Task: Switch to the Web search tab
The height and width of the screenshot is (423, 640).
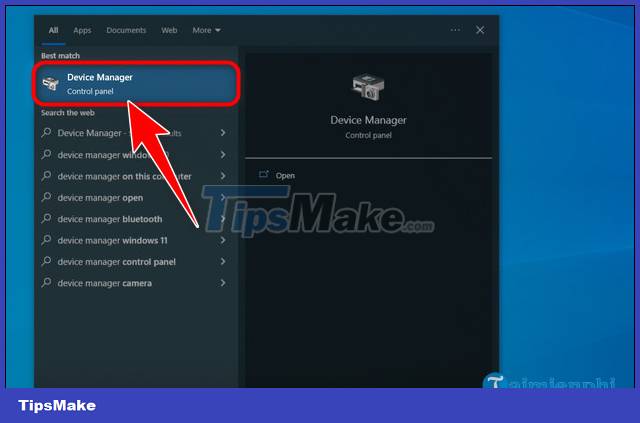Action: pyautogui.click(x=169, y=30)
